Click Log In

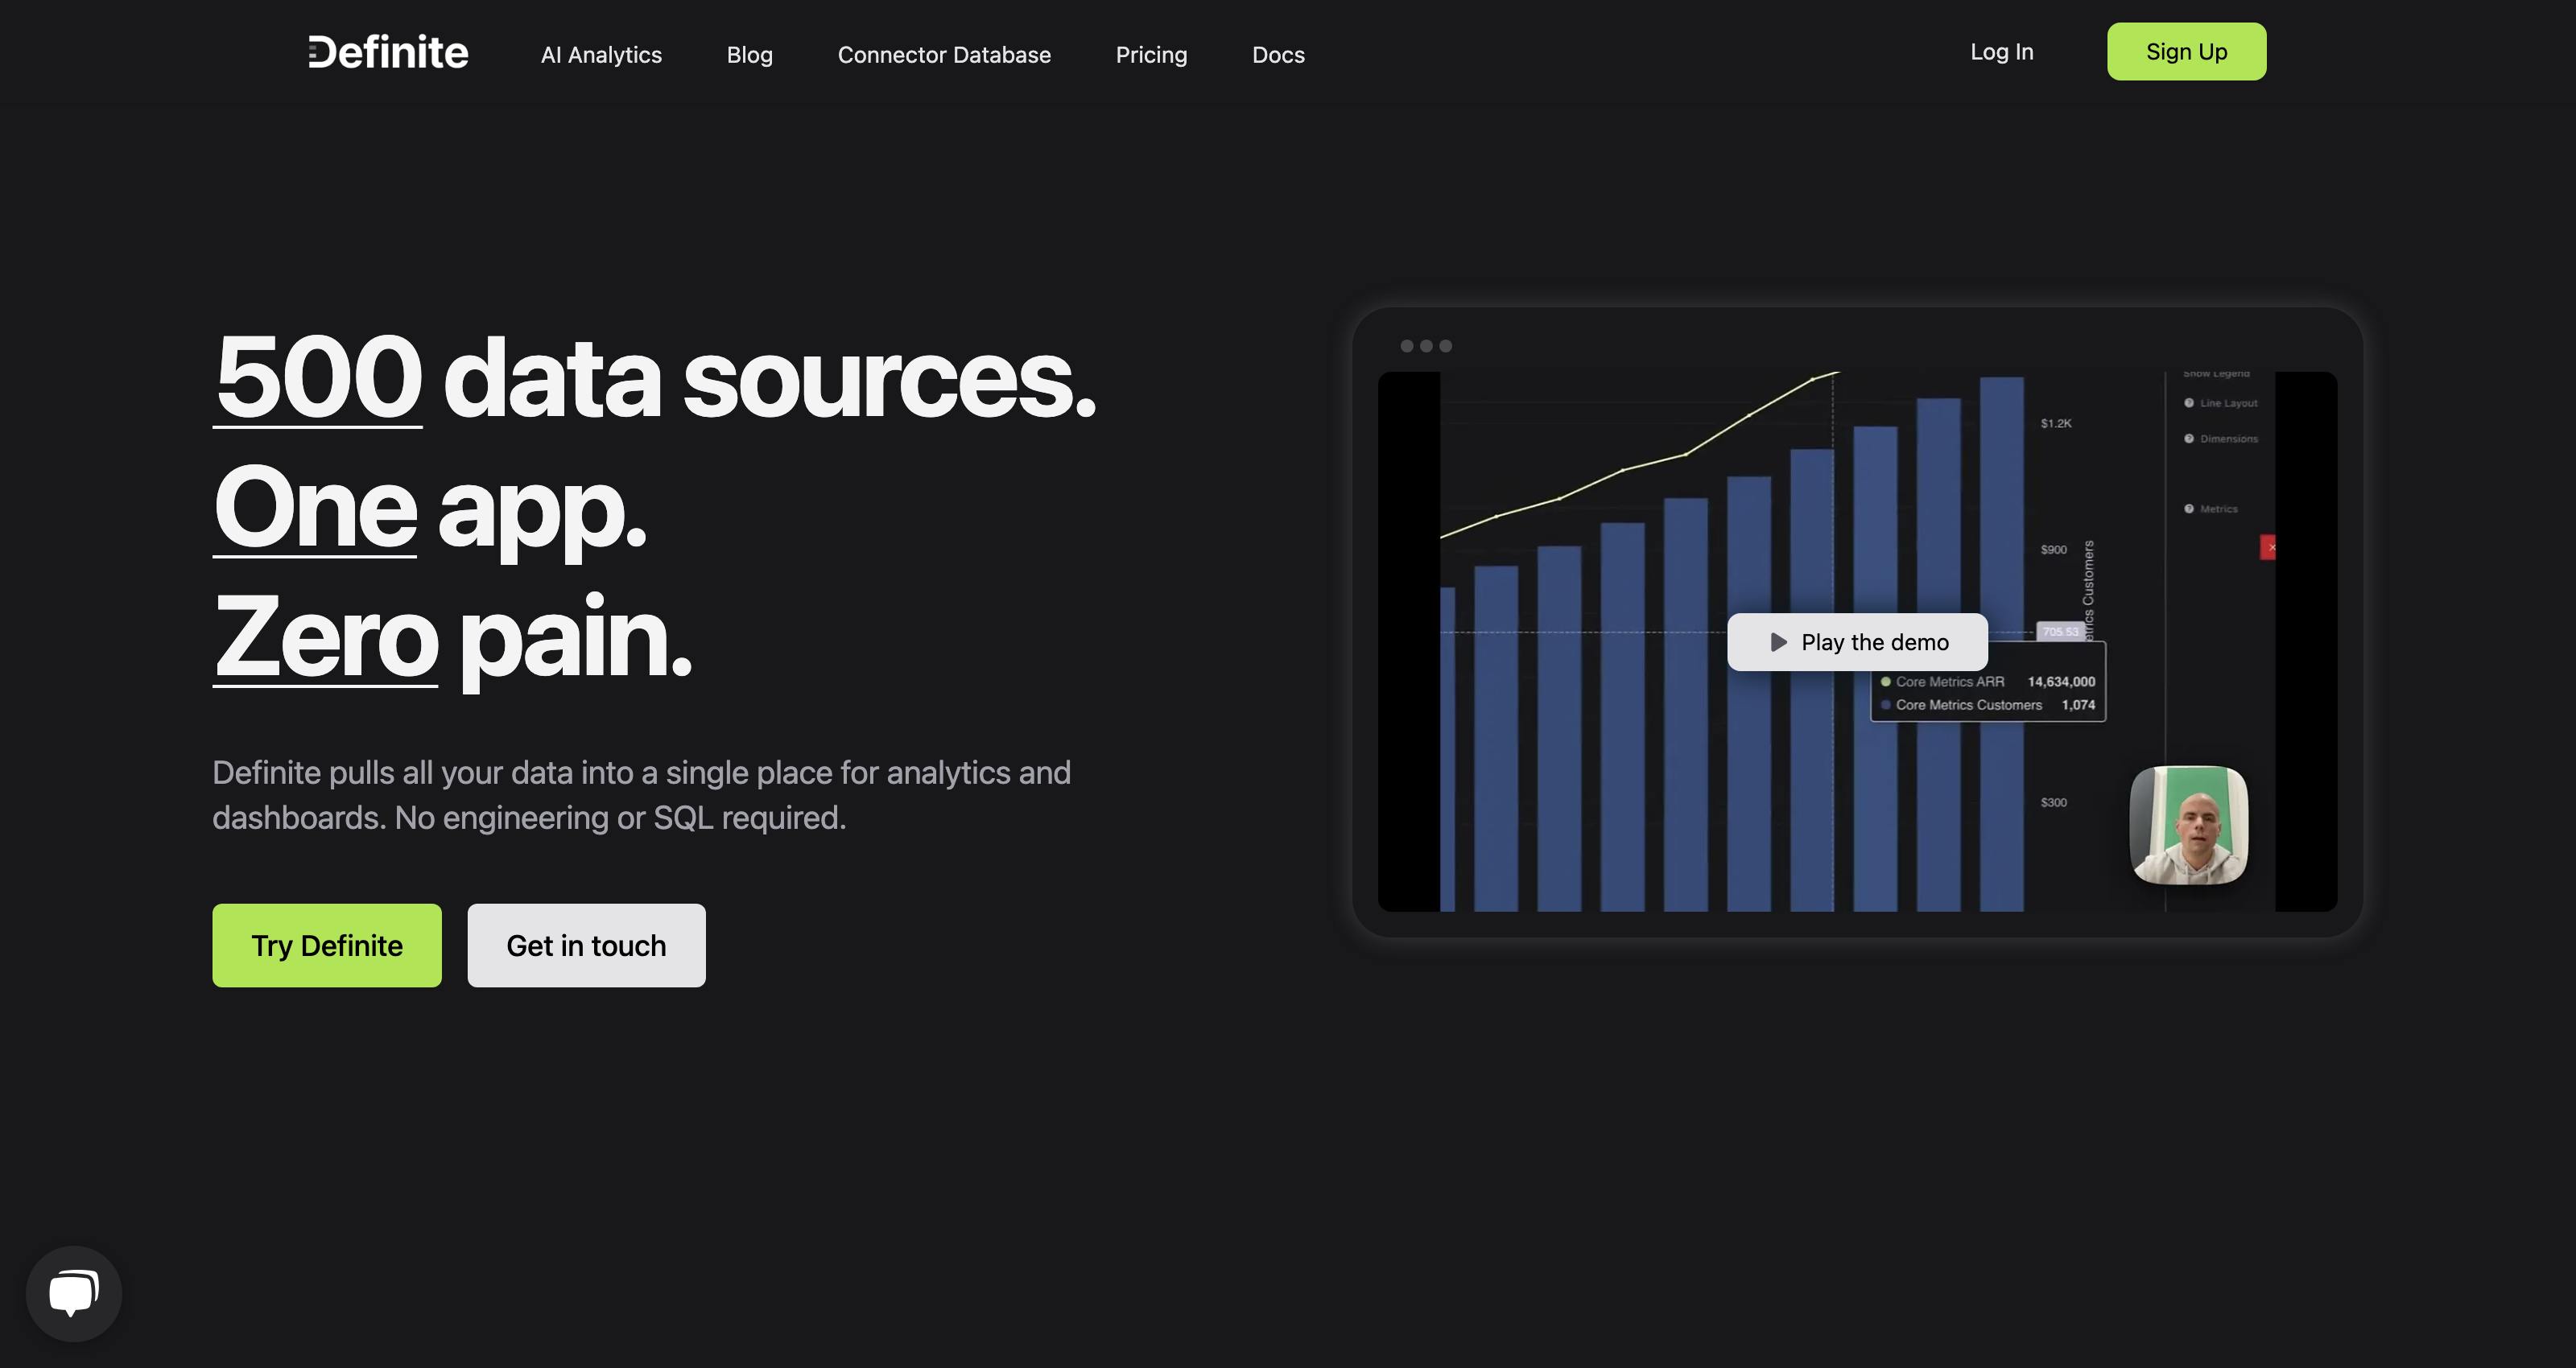click(x=2001, y=52)
